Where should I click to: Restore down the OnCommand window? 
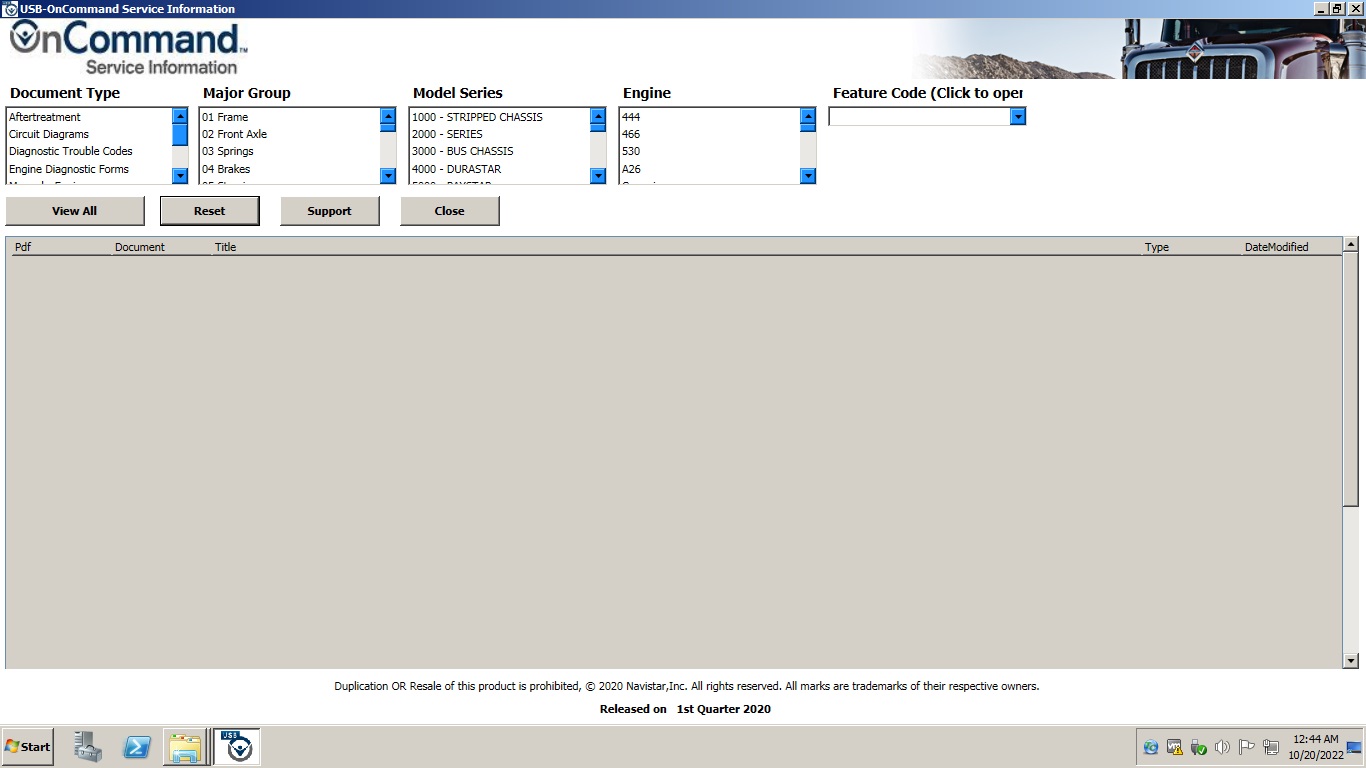(x=1338, y=8)
